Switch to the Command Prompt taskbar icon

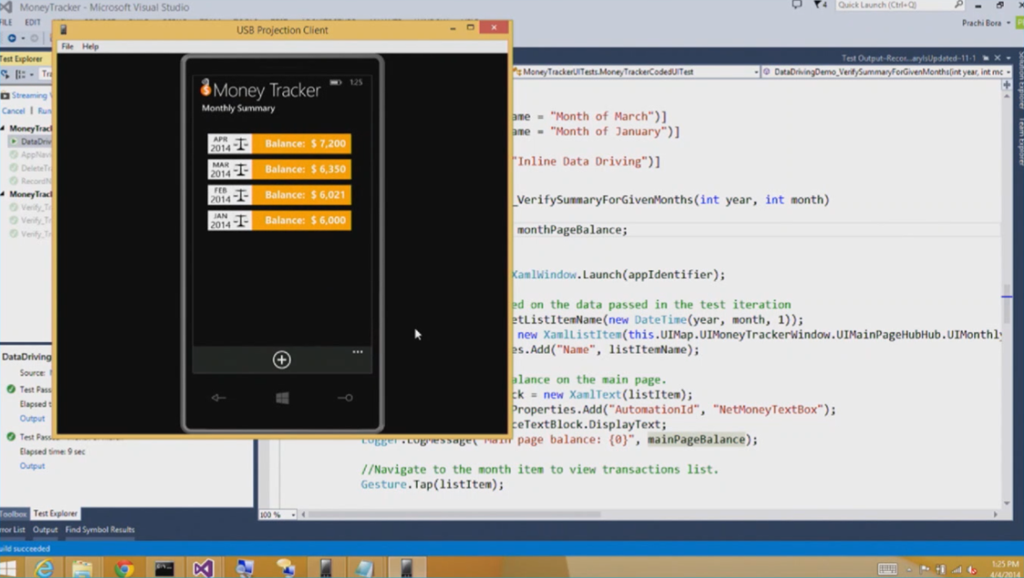pyautogui.click(x=164, y=568)
